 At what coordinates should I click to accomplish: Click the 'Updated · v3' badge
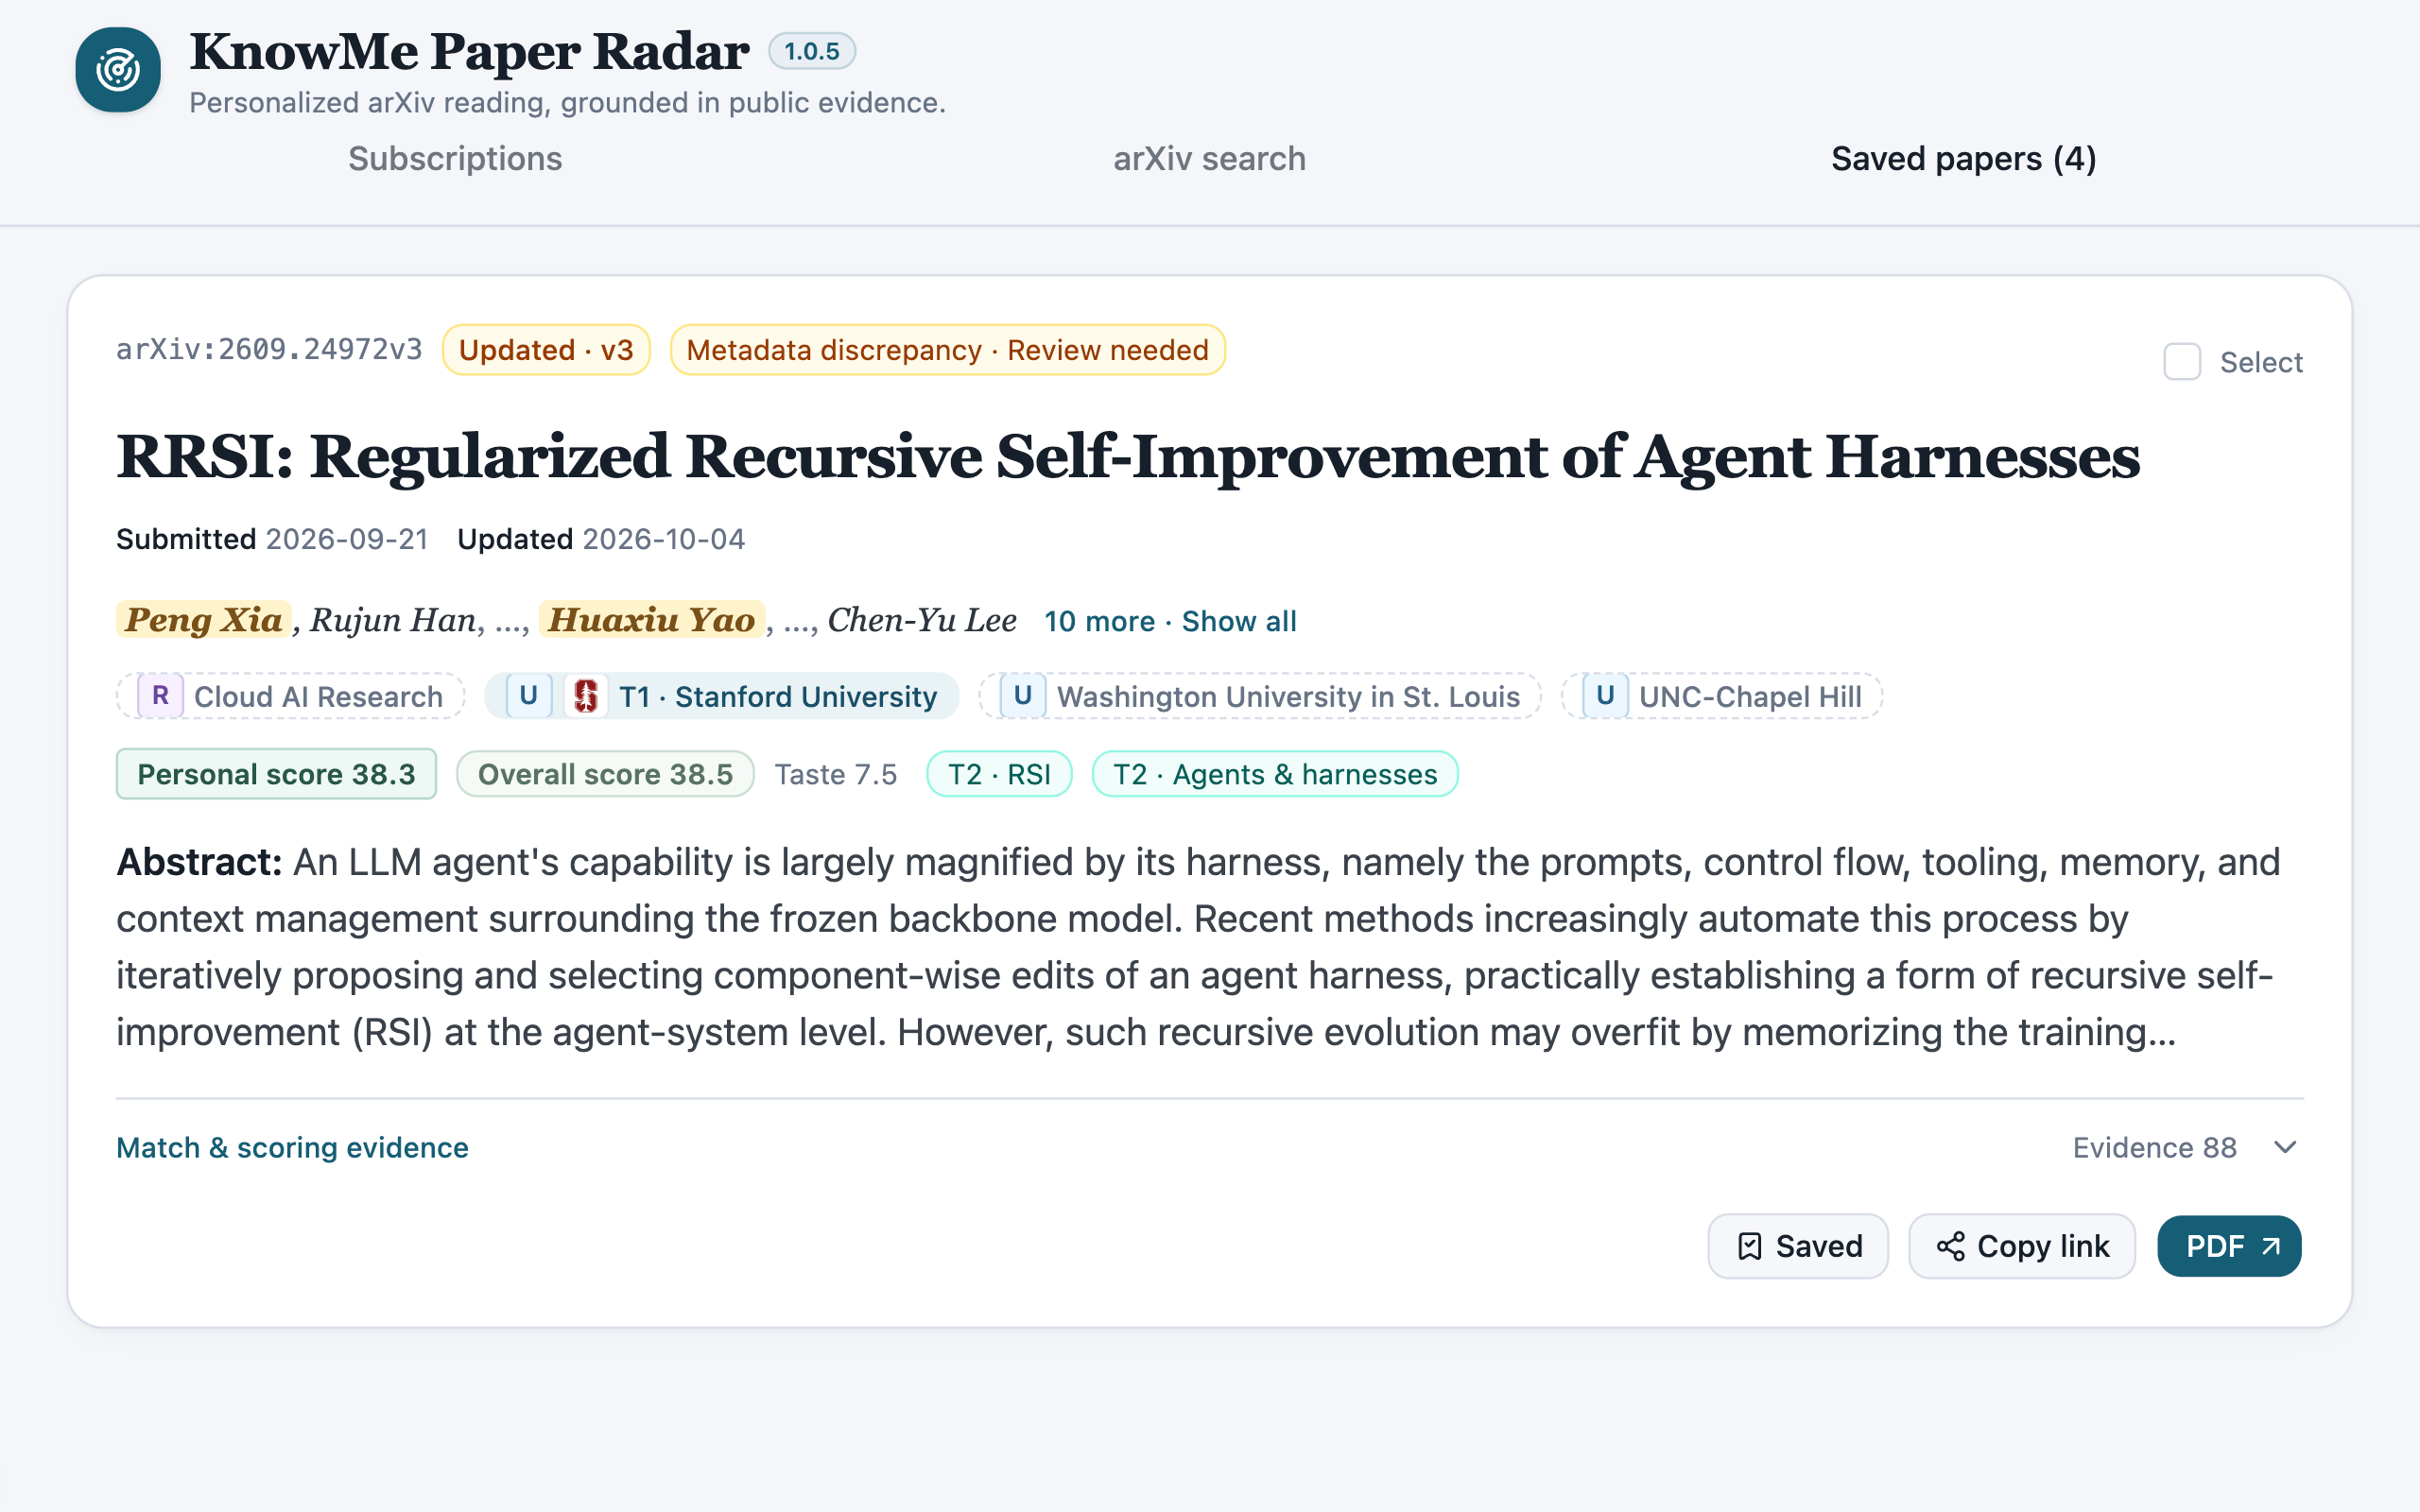[546, 350]
